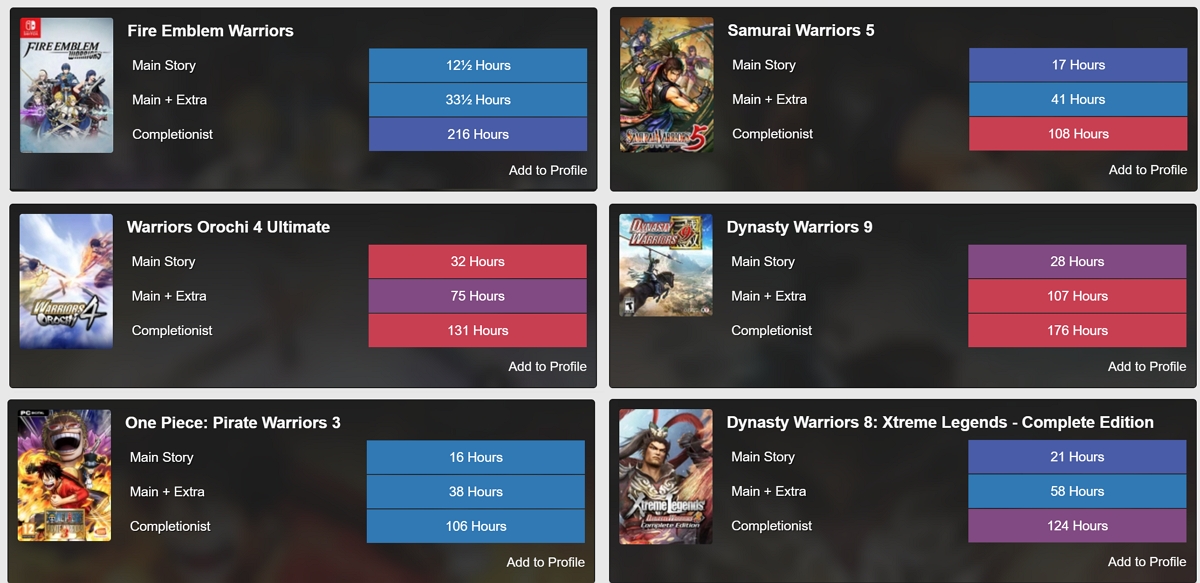Select the 33½ Hours Main + Extra bar
The image size is (1200, 583).
(478, 100)
